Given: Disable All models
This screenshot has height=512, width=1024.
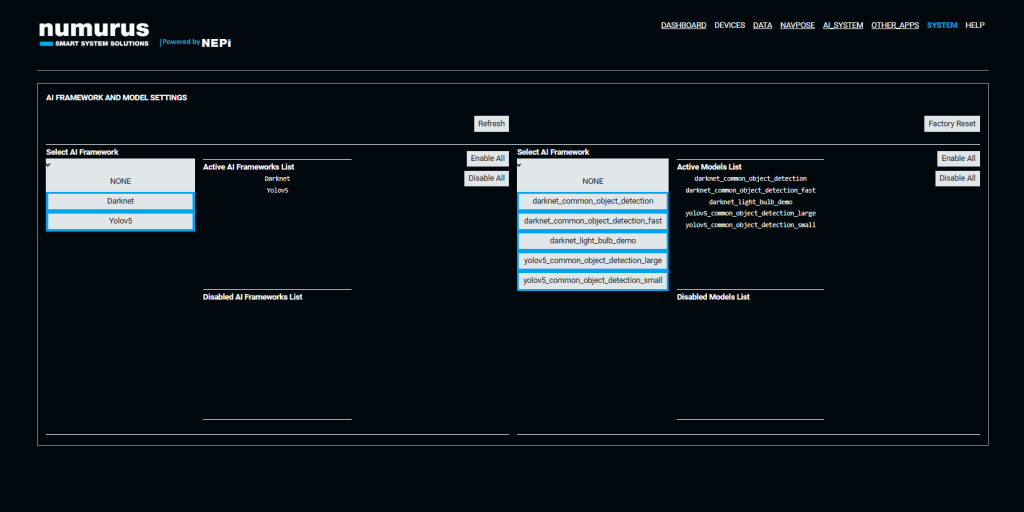Looking at the screenshot, I should tap(958, 179).
